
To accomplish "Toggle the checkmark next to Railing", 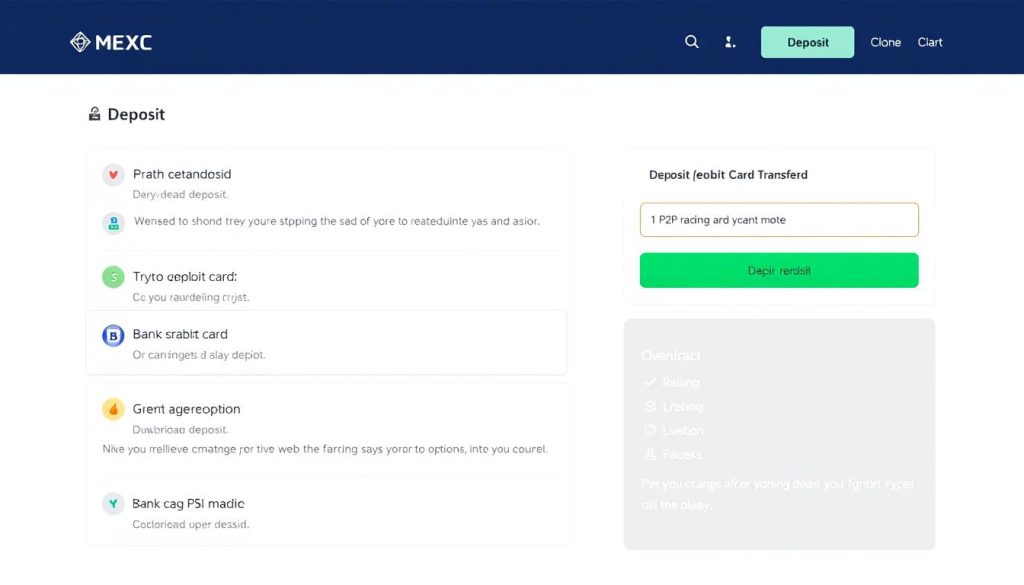I will click(650, 382).
